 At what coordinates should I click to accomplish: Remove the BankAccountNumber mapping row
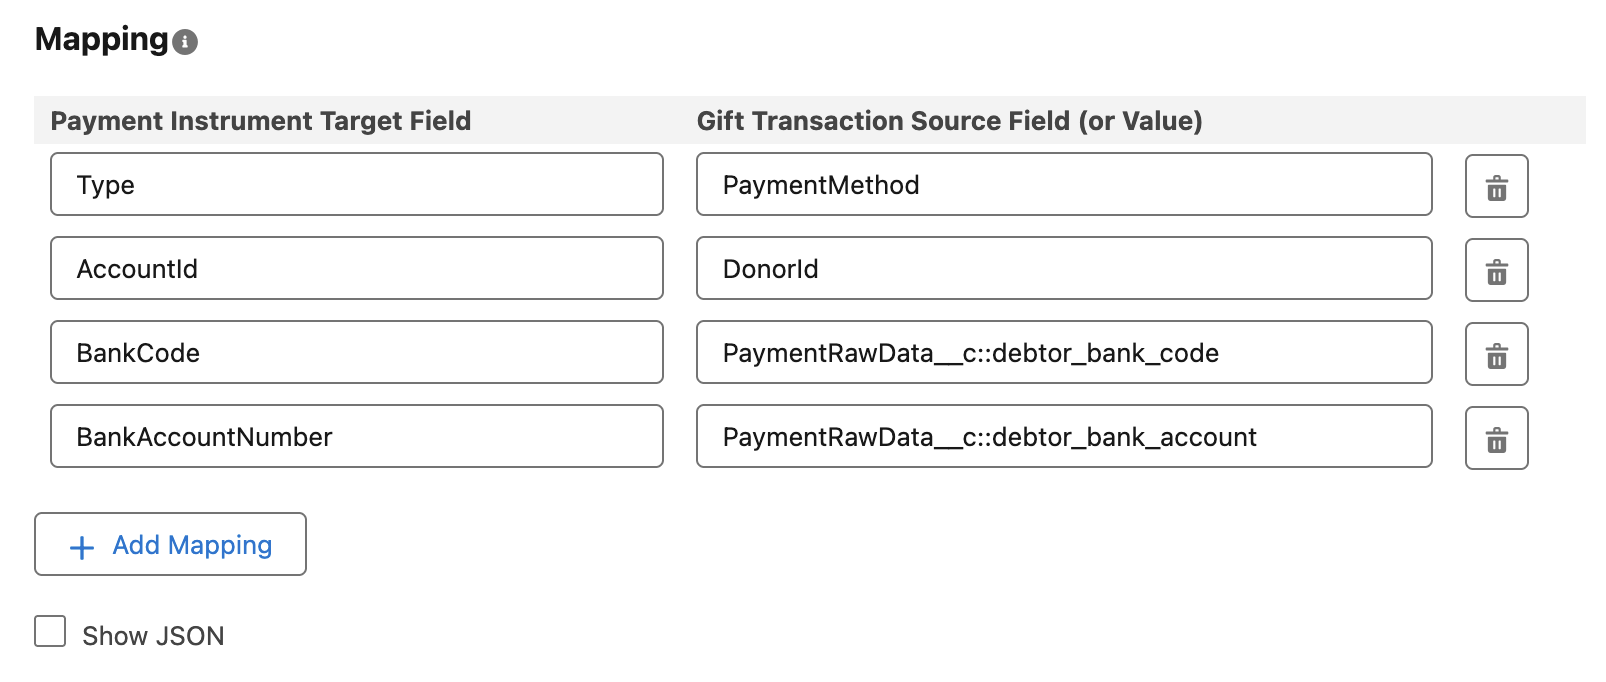1496,439
